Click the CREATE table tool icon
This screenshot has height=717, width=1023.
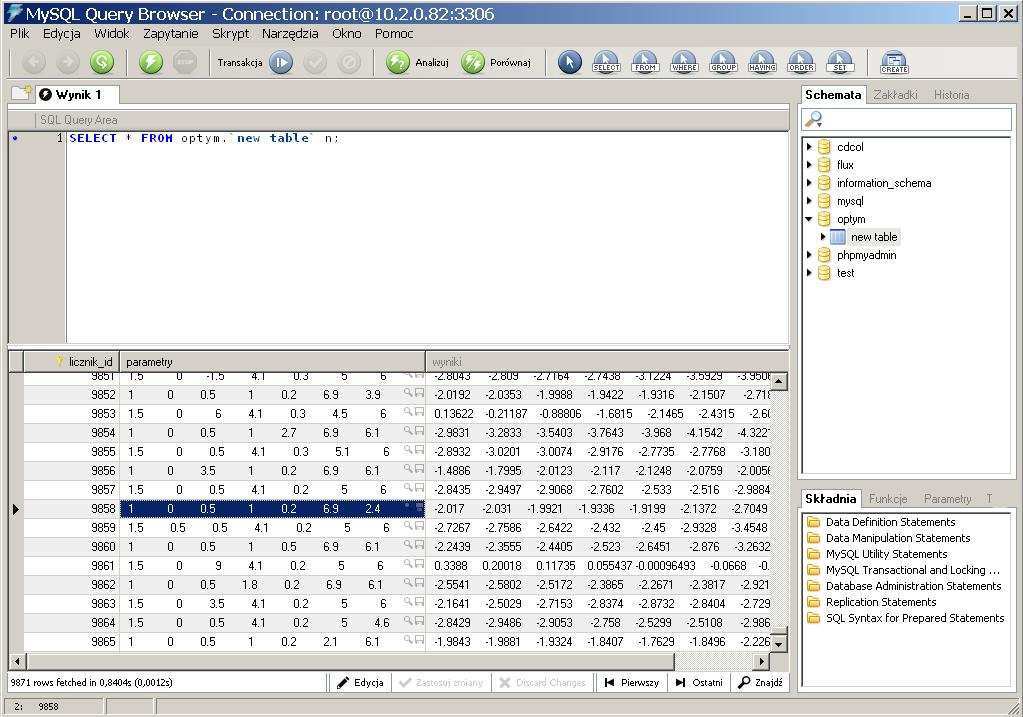pyautogui.click(x=894, y=63)
